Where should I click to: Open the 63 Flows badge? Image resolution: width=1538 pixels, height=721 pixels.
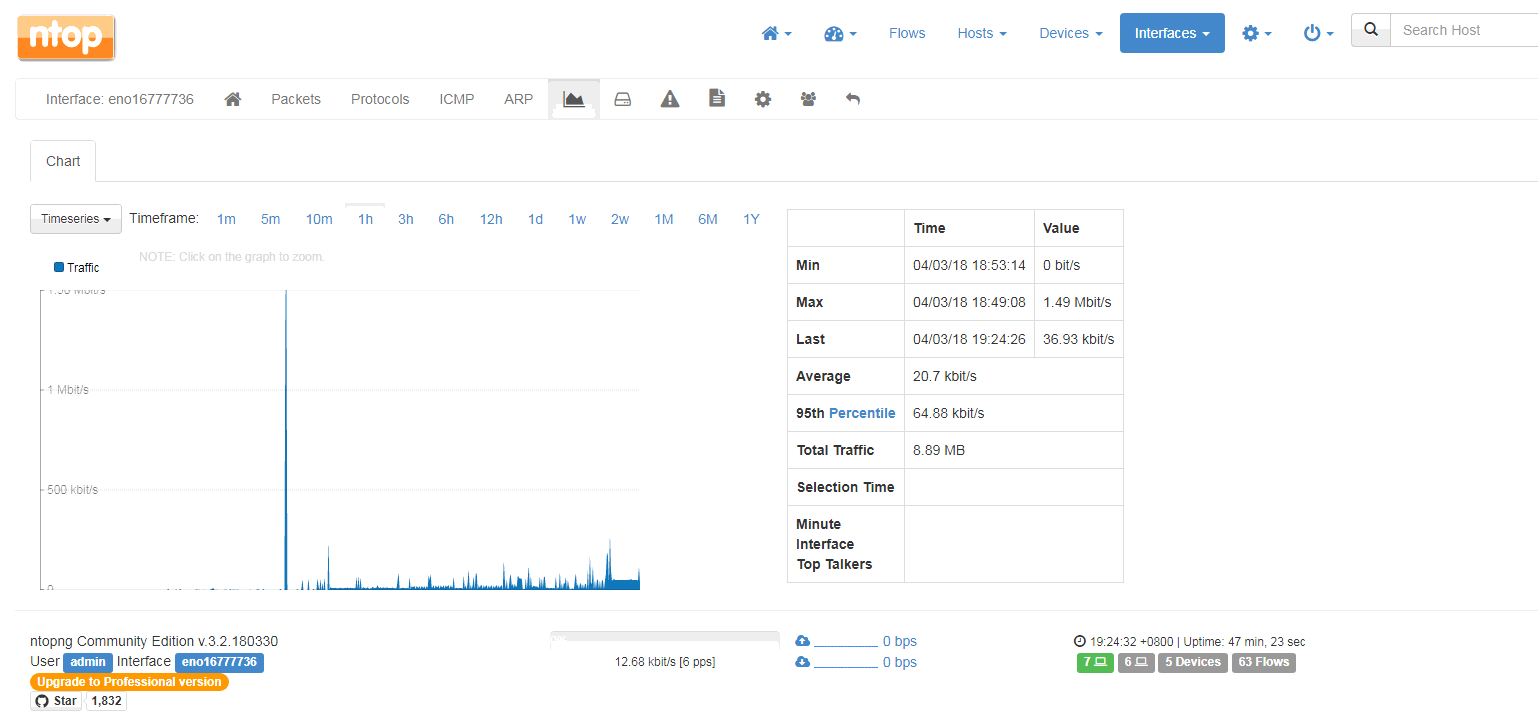click(x=1264, y=662)
